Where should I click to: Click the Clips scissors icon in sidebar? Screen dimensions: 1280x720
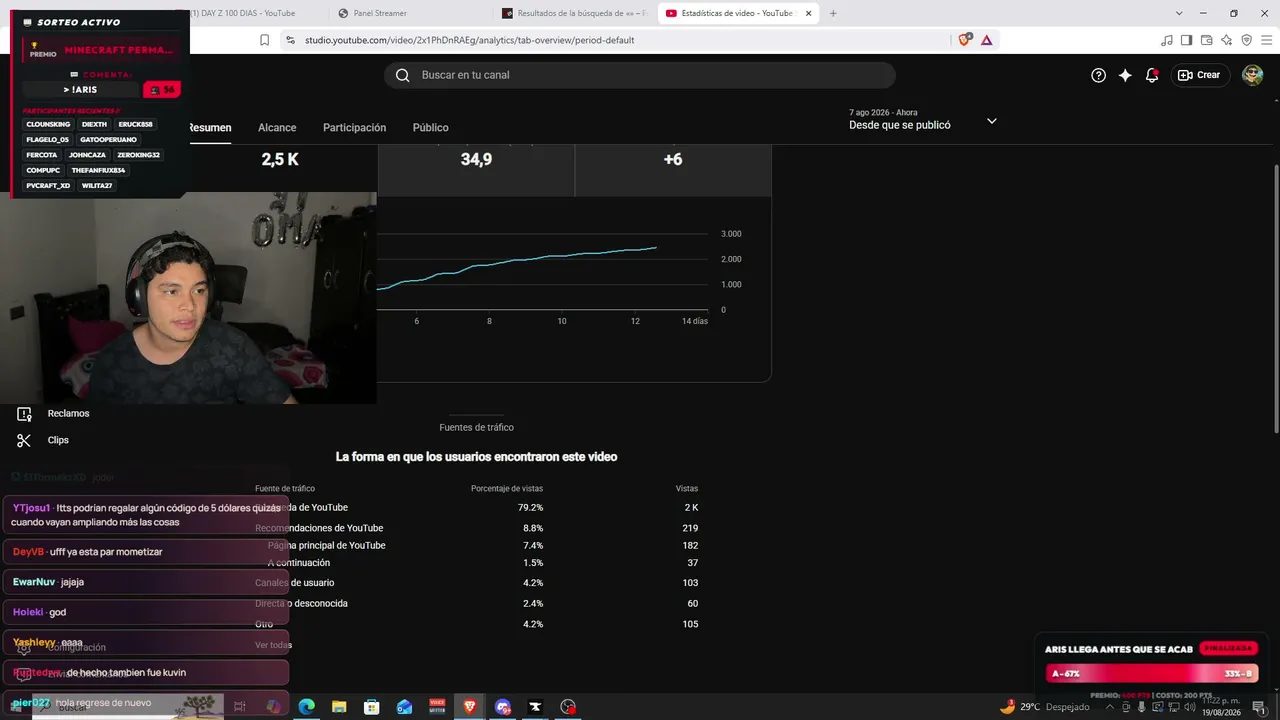(24, 440)
